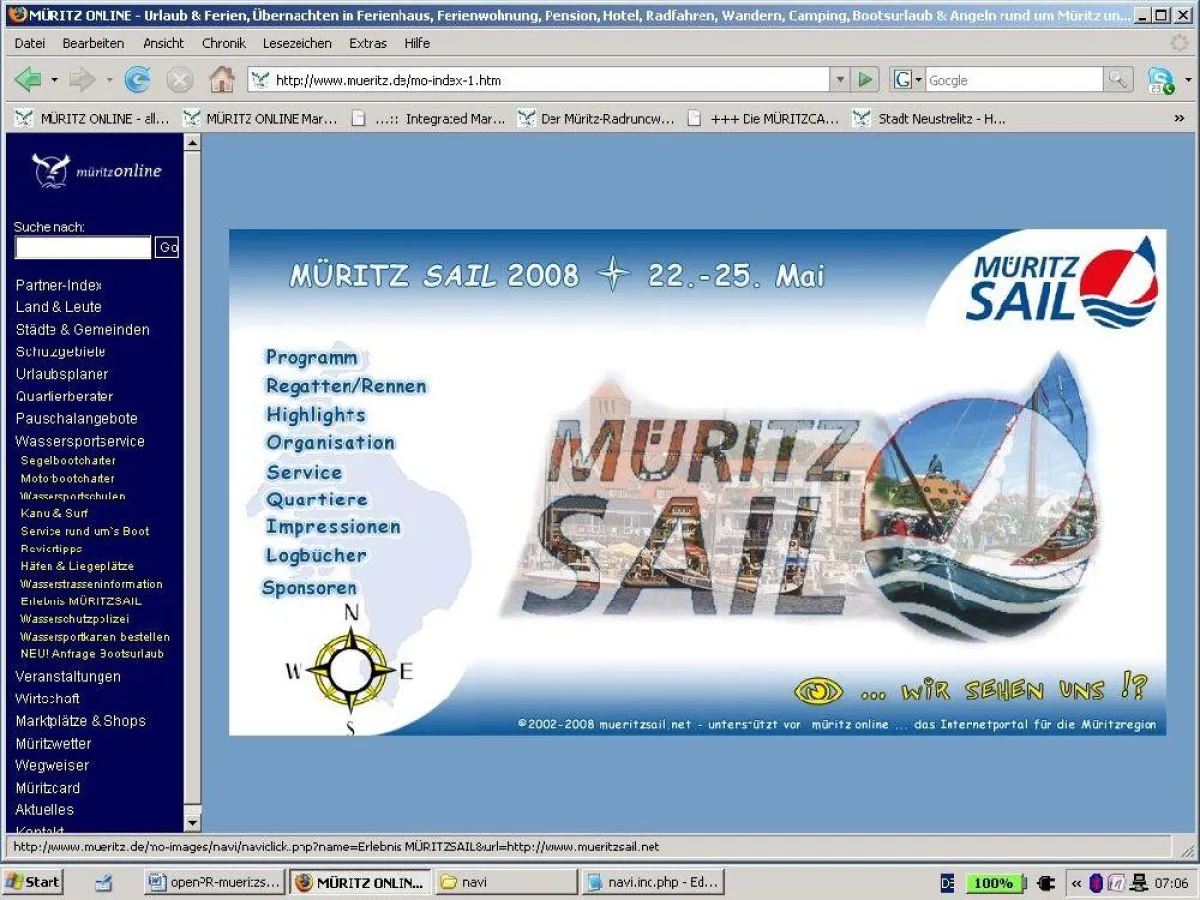
Task: Click the green 100% battery meter
Action: [x=995, y=882]
